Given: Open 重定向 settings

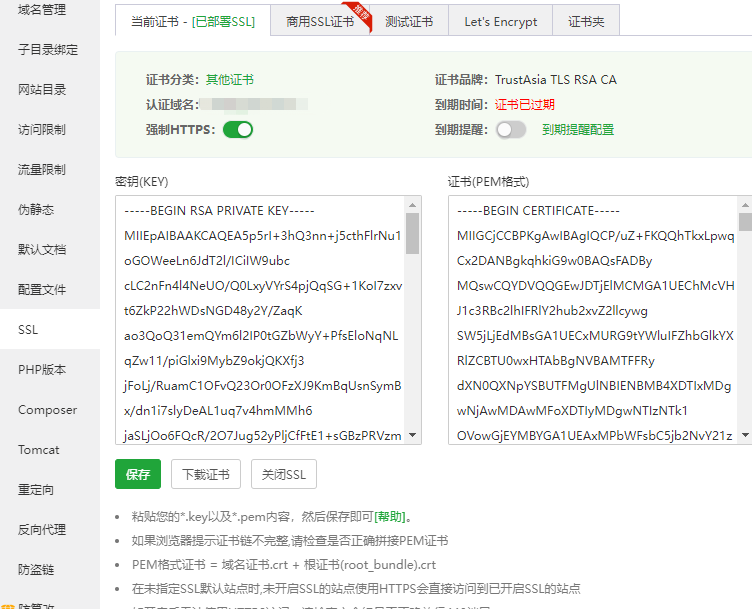Looking at the screenshot, I should tap(36, 490).
